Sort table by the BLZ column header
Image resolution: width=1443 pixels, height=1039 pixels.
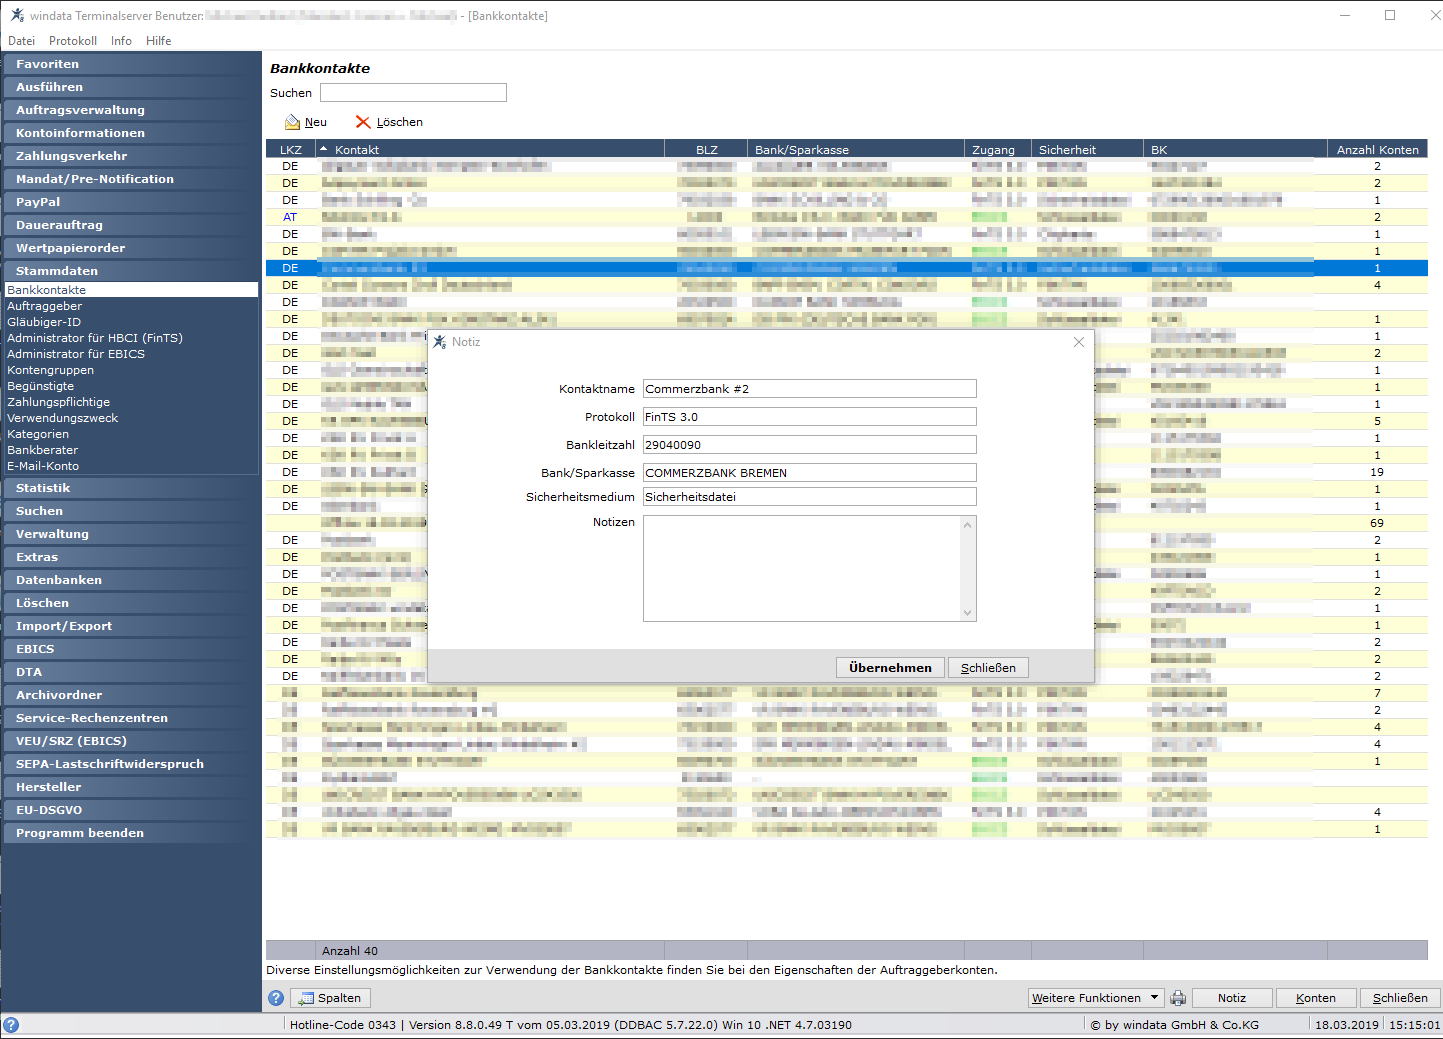pos(706,150)
